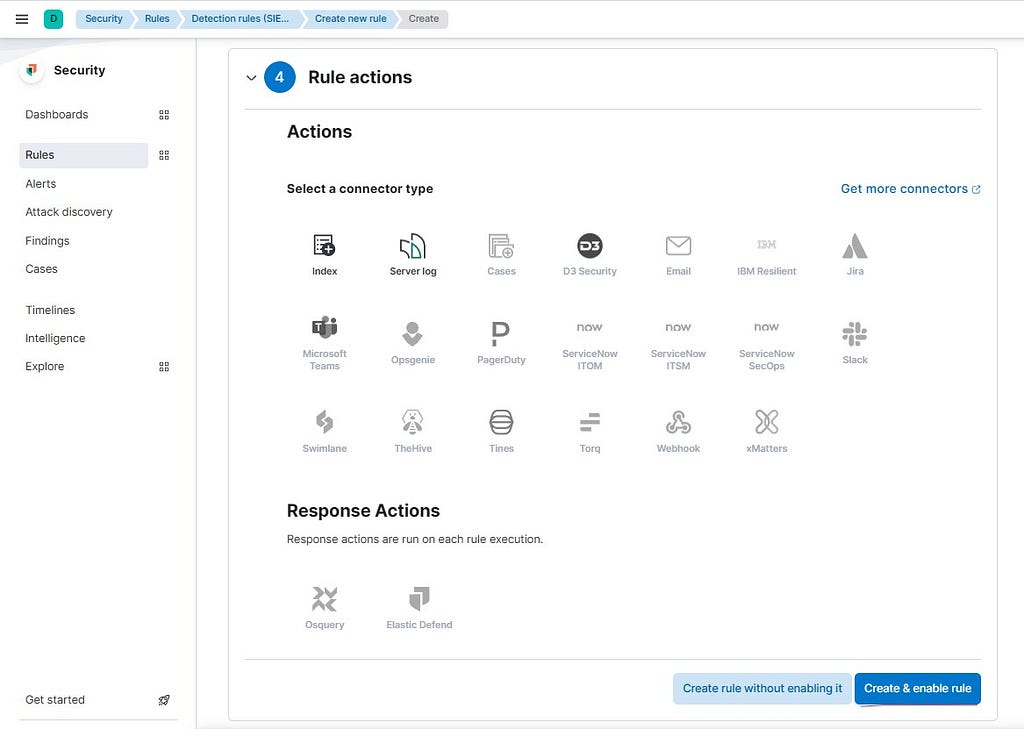Image resolution: width=1024 pixels, height=729 pixels.
Task: Select the Index connector
Action: pos(325,255)
